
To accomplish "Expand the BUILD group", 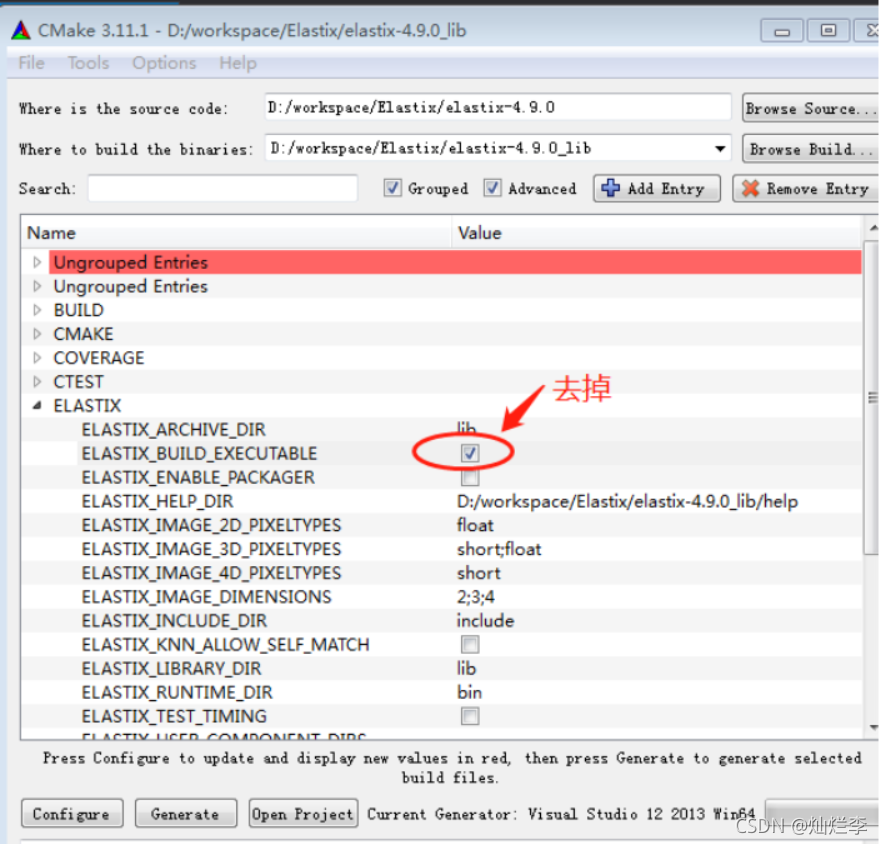I will tap(37, 309).
